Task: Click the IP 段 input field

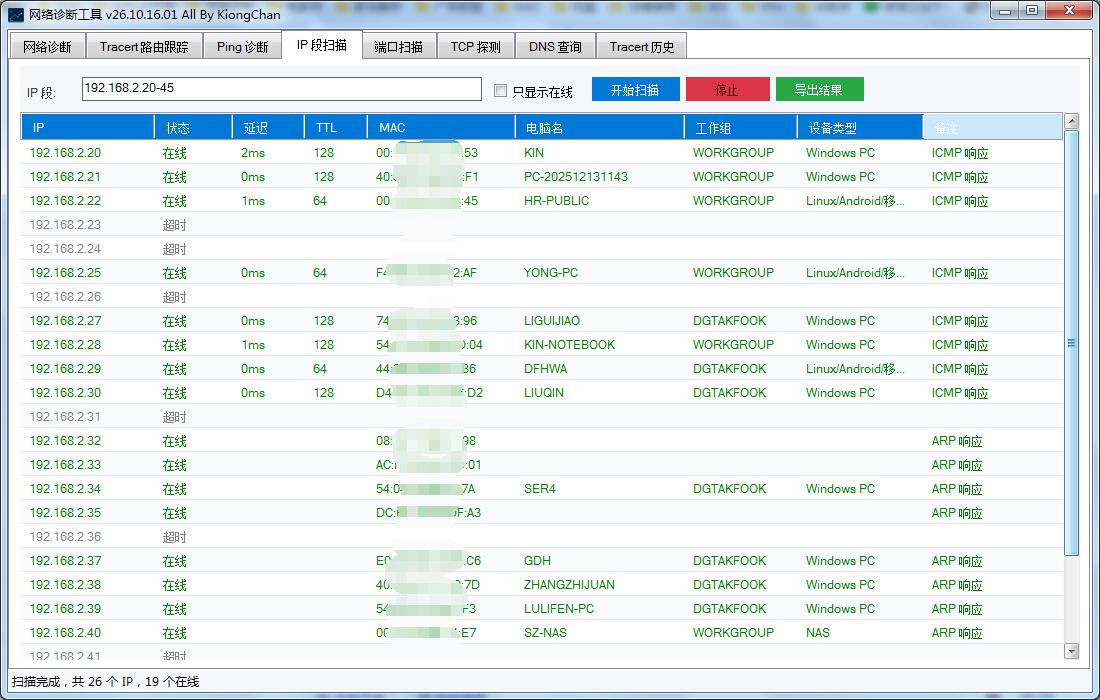Action: [x=281, y=89]
